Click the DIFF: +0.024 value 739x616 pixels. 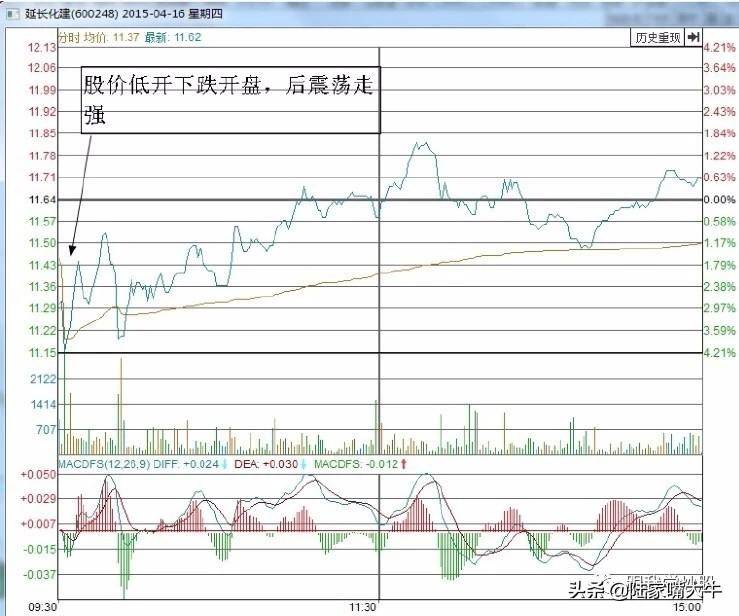tap(186, 464)
